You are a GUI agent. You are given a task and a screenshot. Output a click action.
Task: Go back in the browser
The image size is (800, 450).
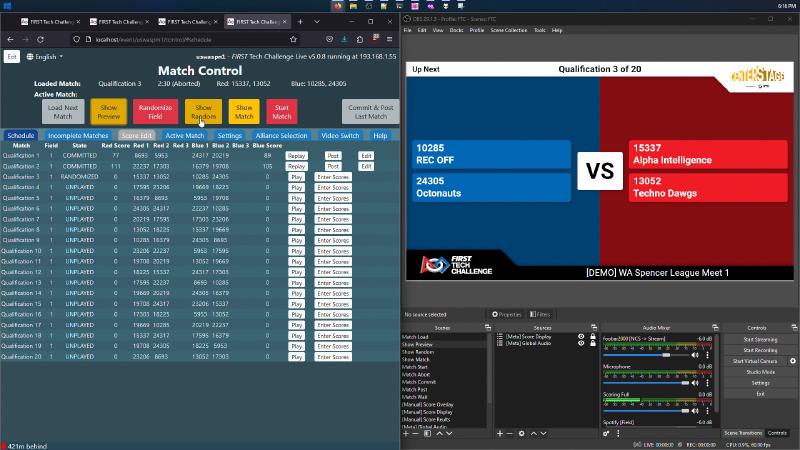(x=10, y=39)
